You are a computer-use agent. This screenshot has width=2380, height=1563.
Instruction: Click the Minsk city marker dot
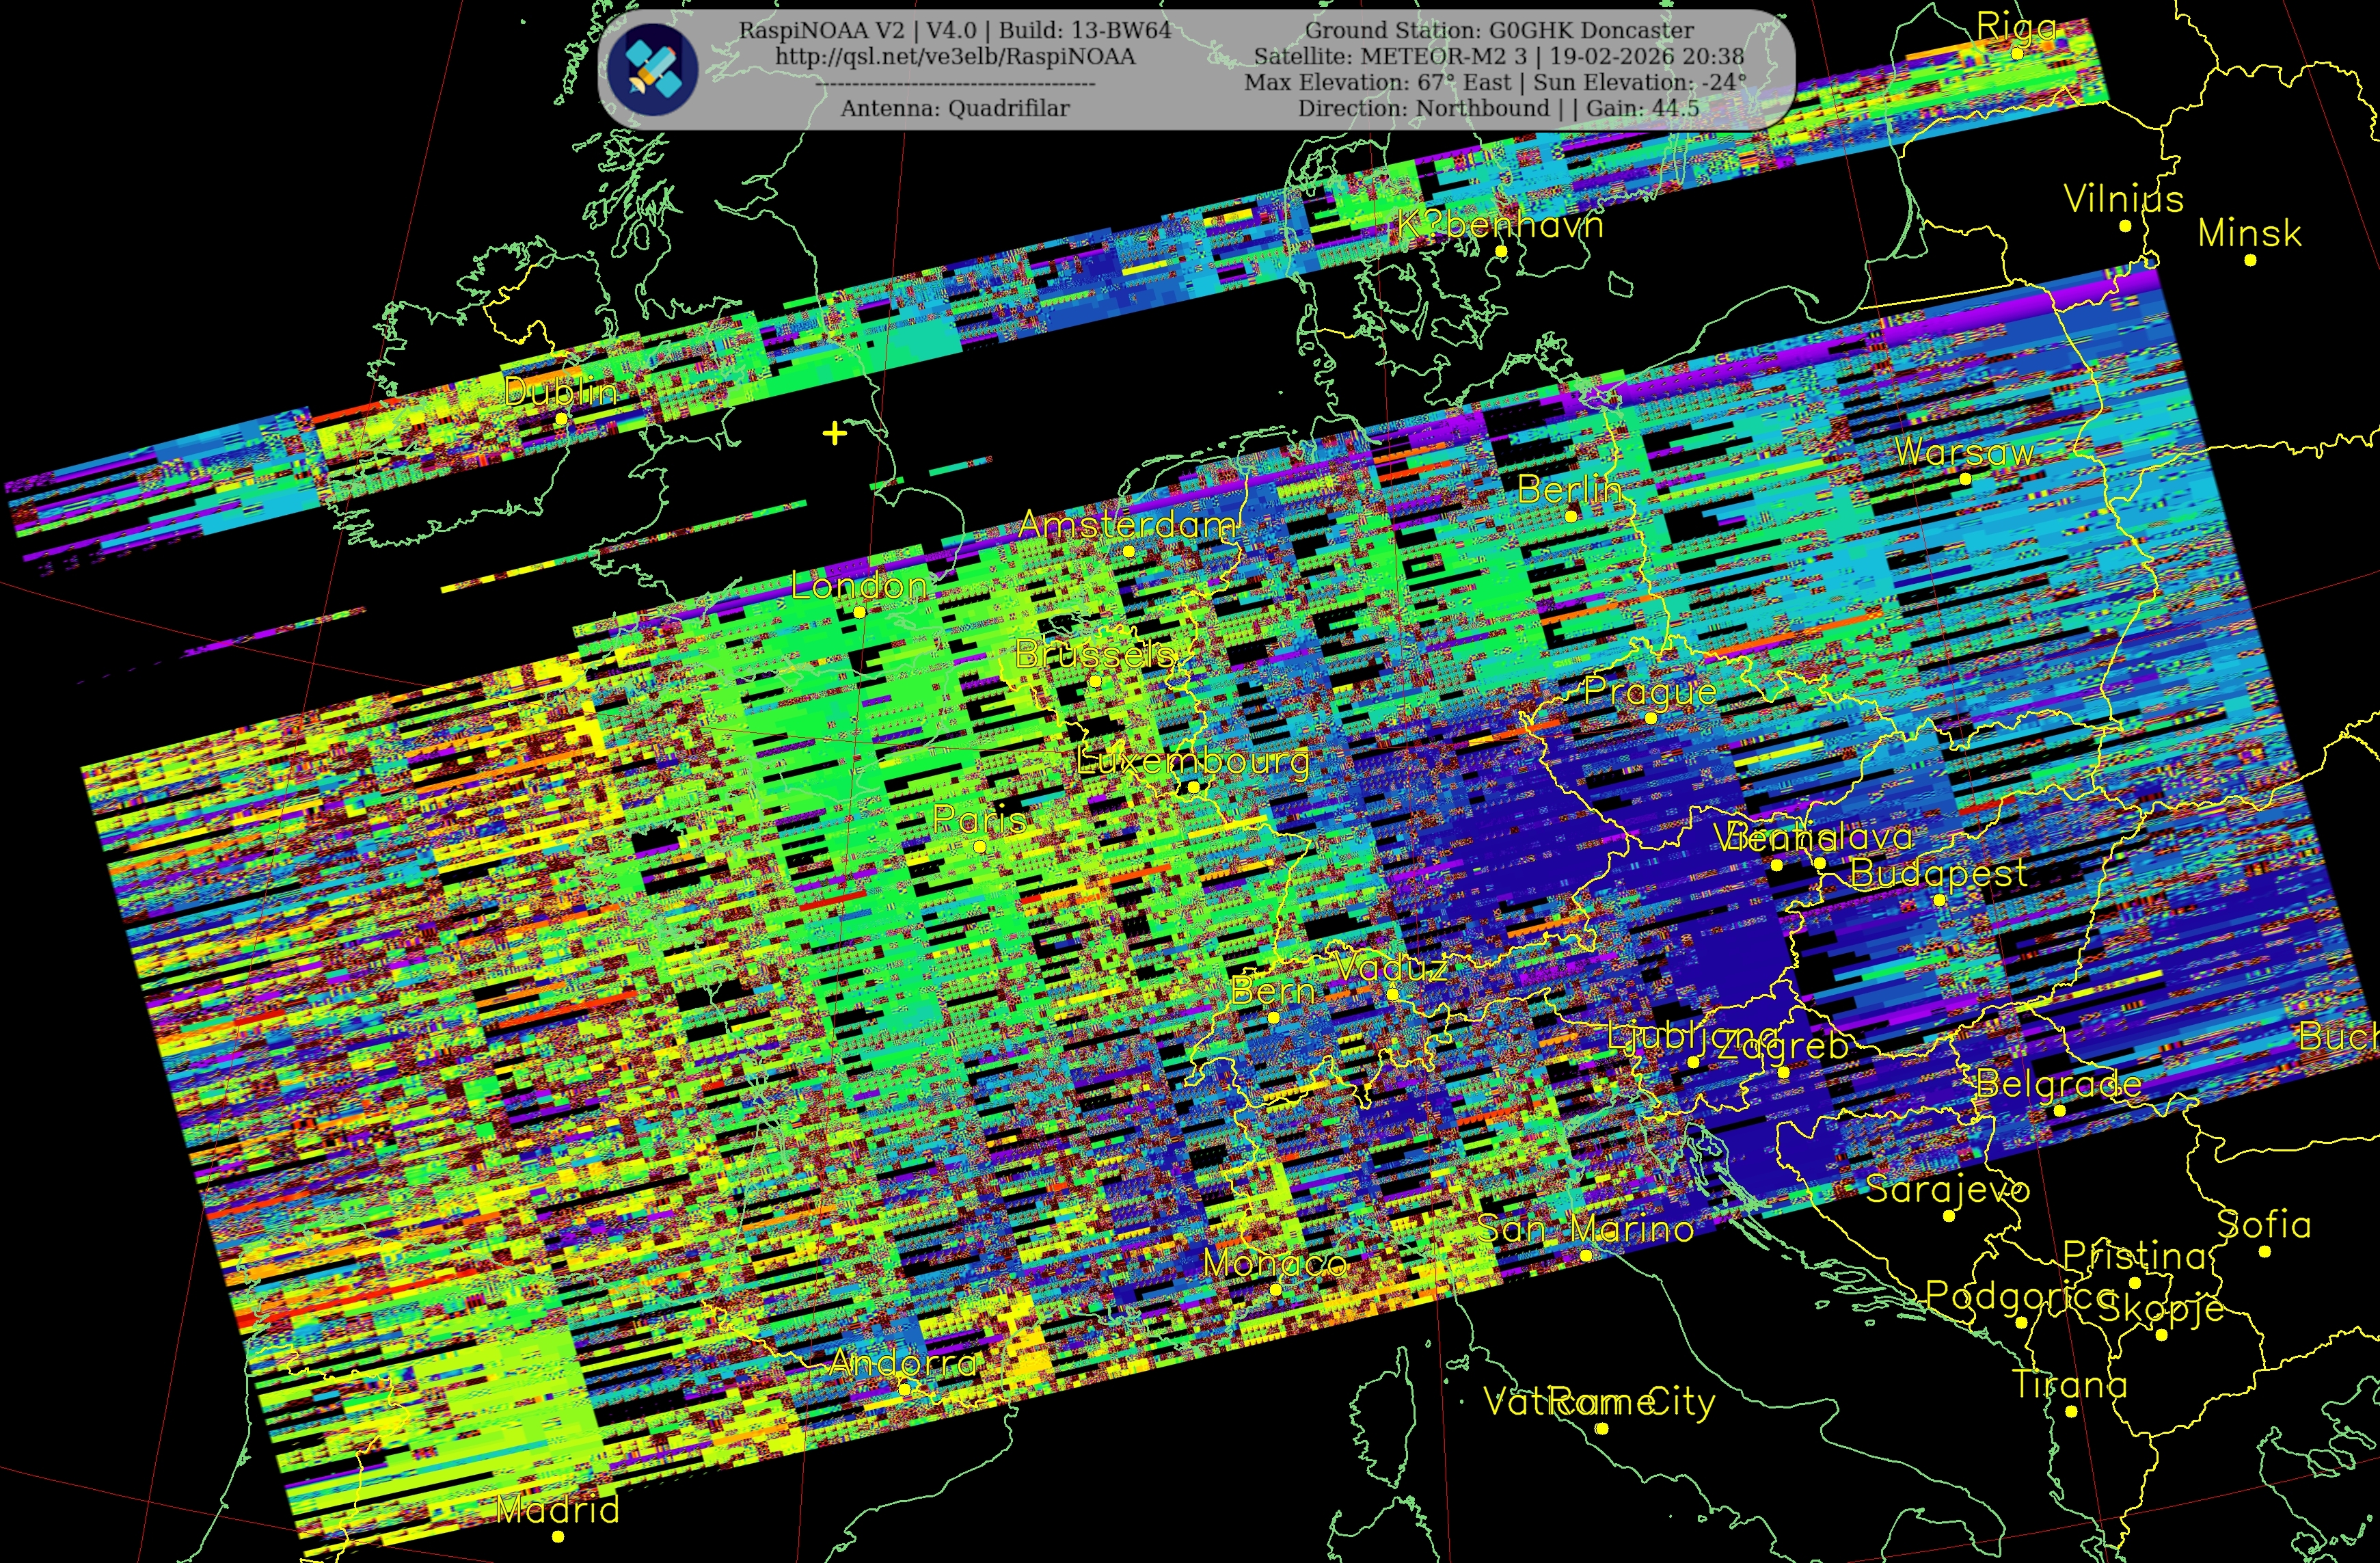pyautogui.click(x=2250, y=260)
